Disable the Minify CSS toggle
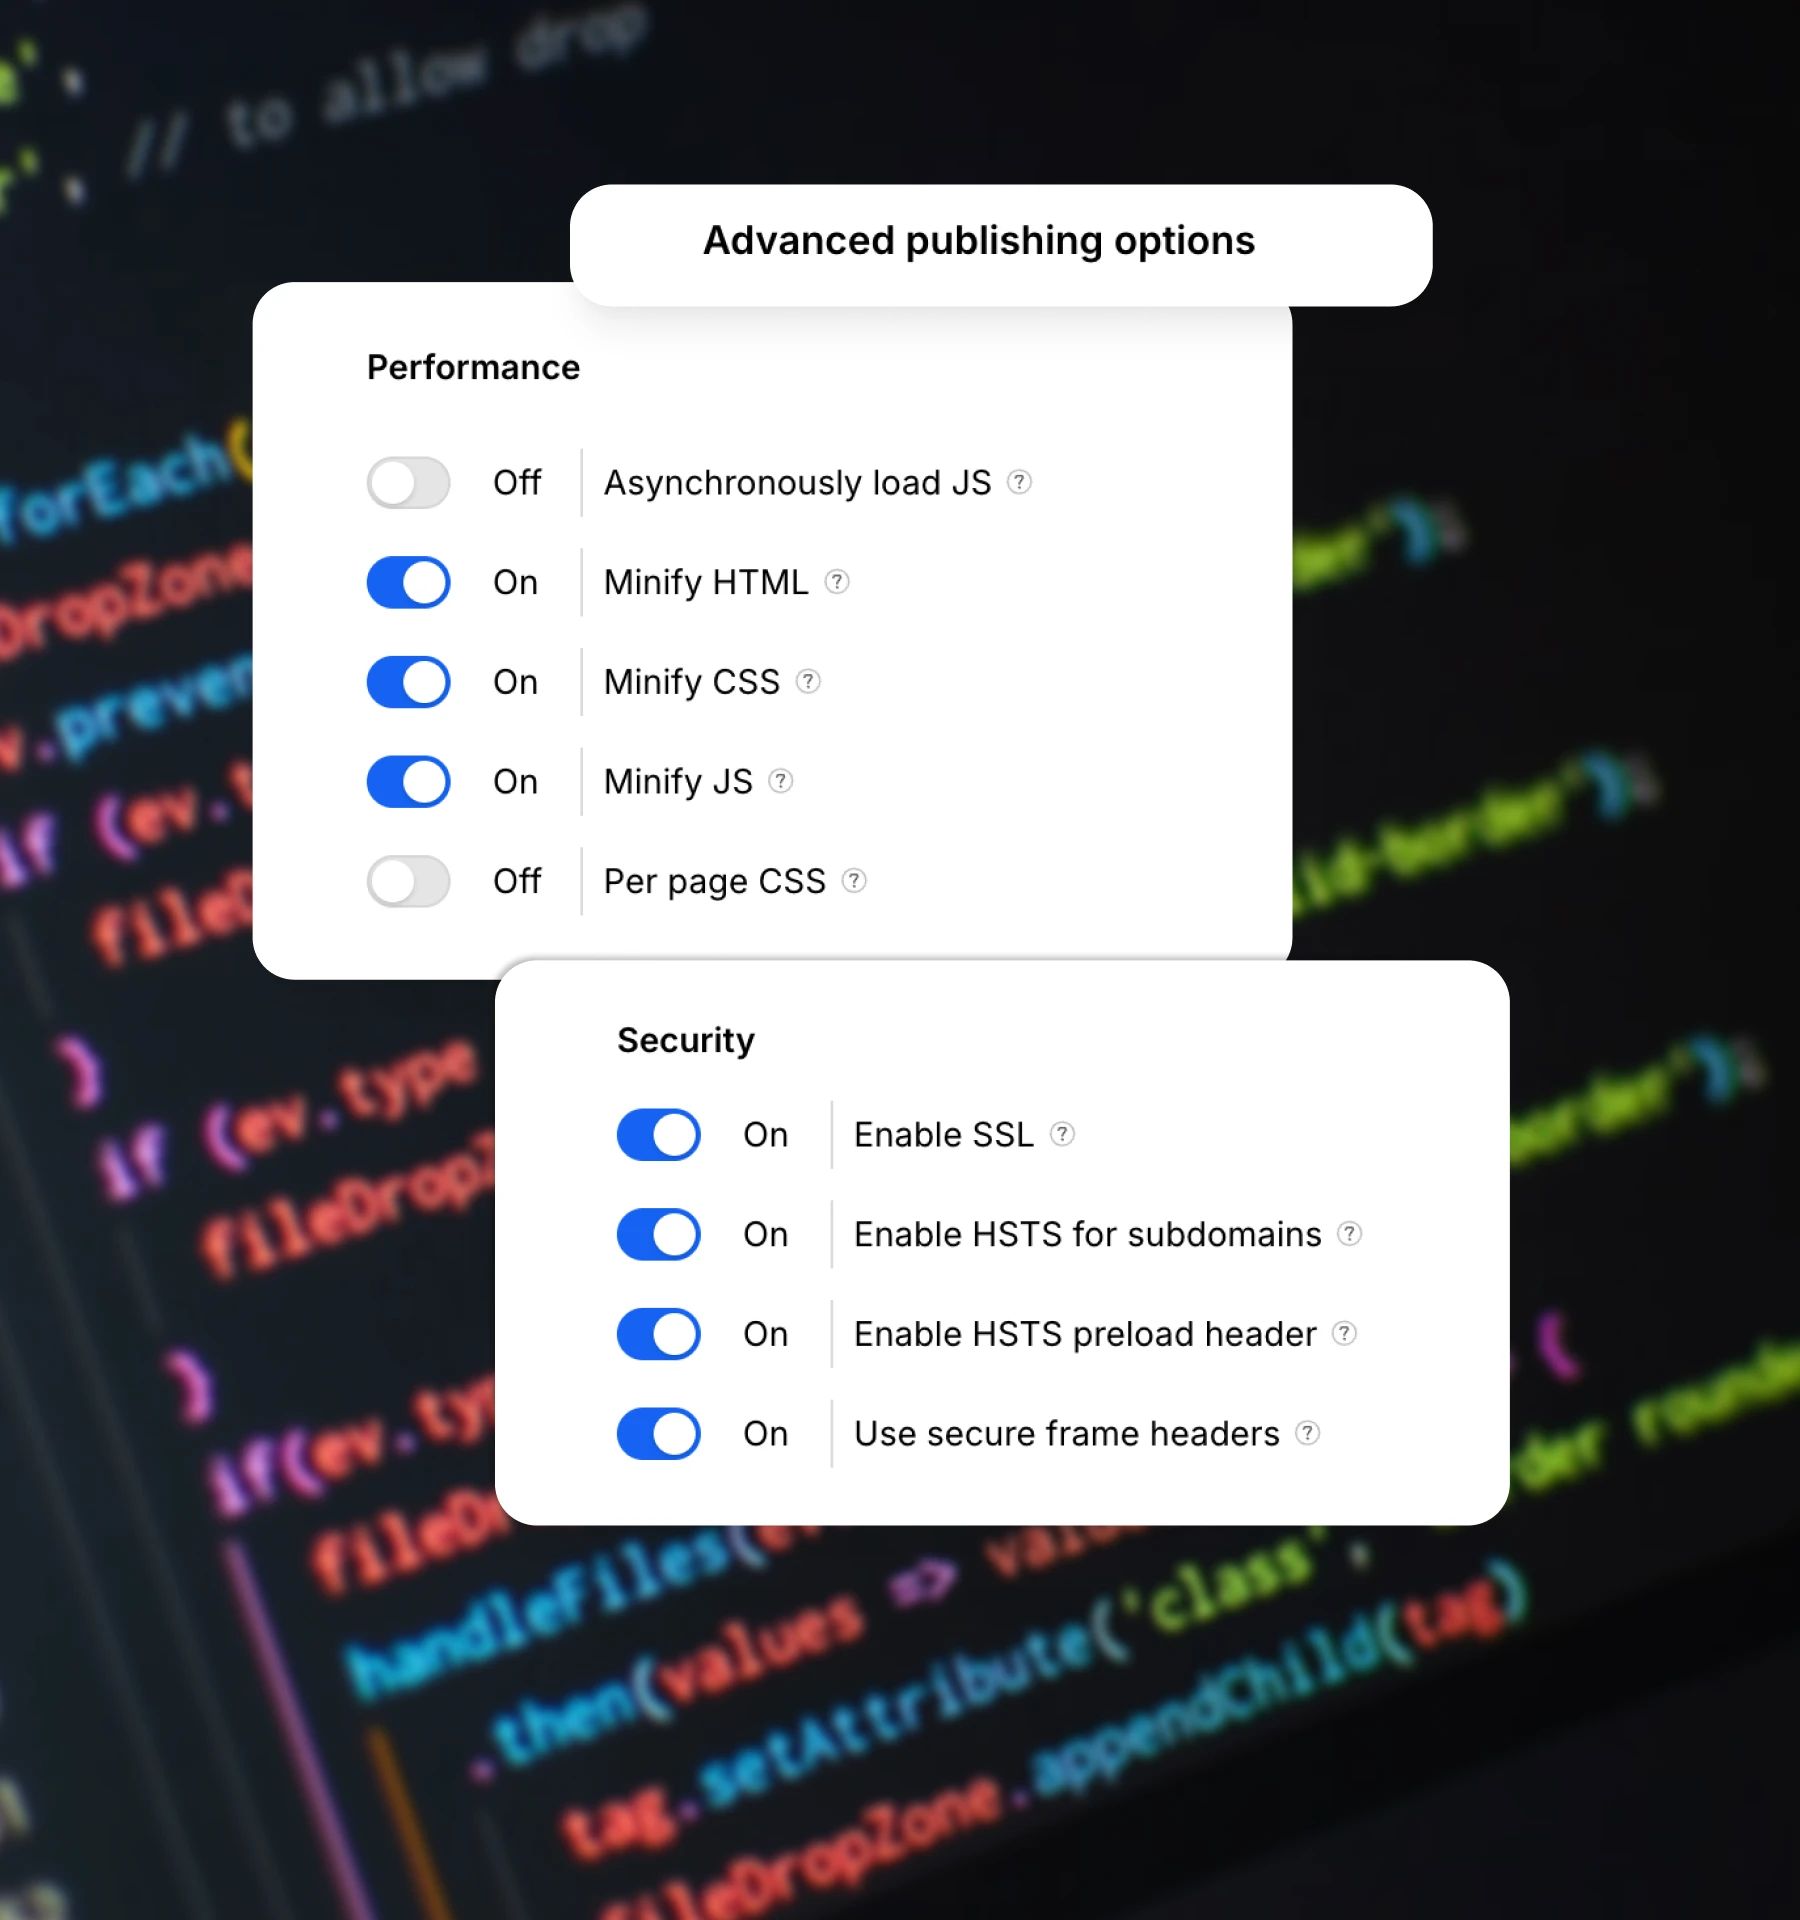The height and width of the screenshot is (1920, 1800). (408, 682)
